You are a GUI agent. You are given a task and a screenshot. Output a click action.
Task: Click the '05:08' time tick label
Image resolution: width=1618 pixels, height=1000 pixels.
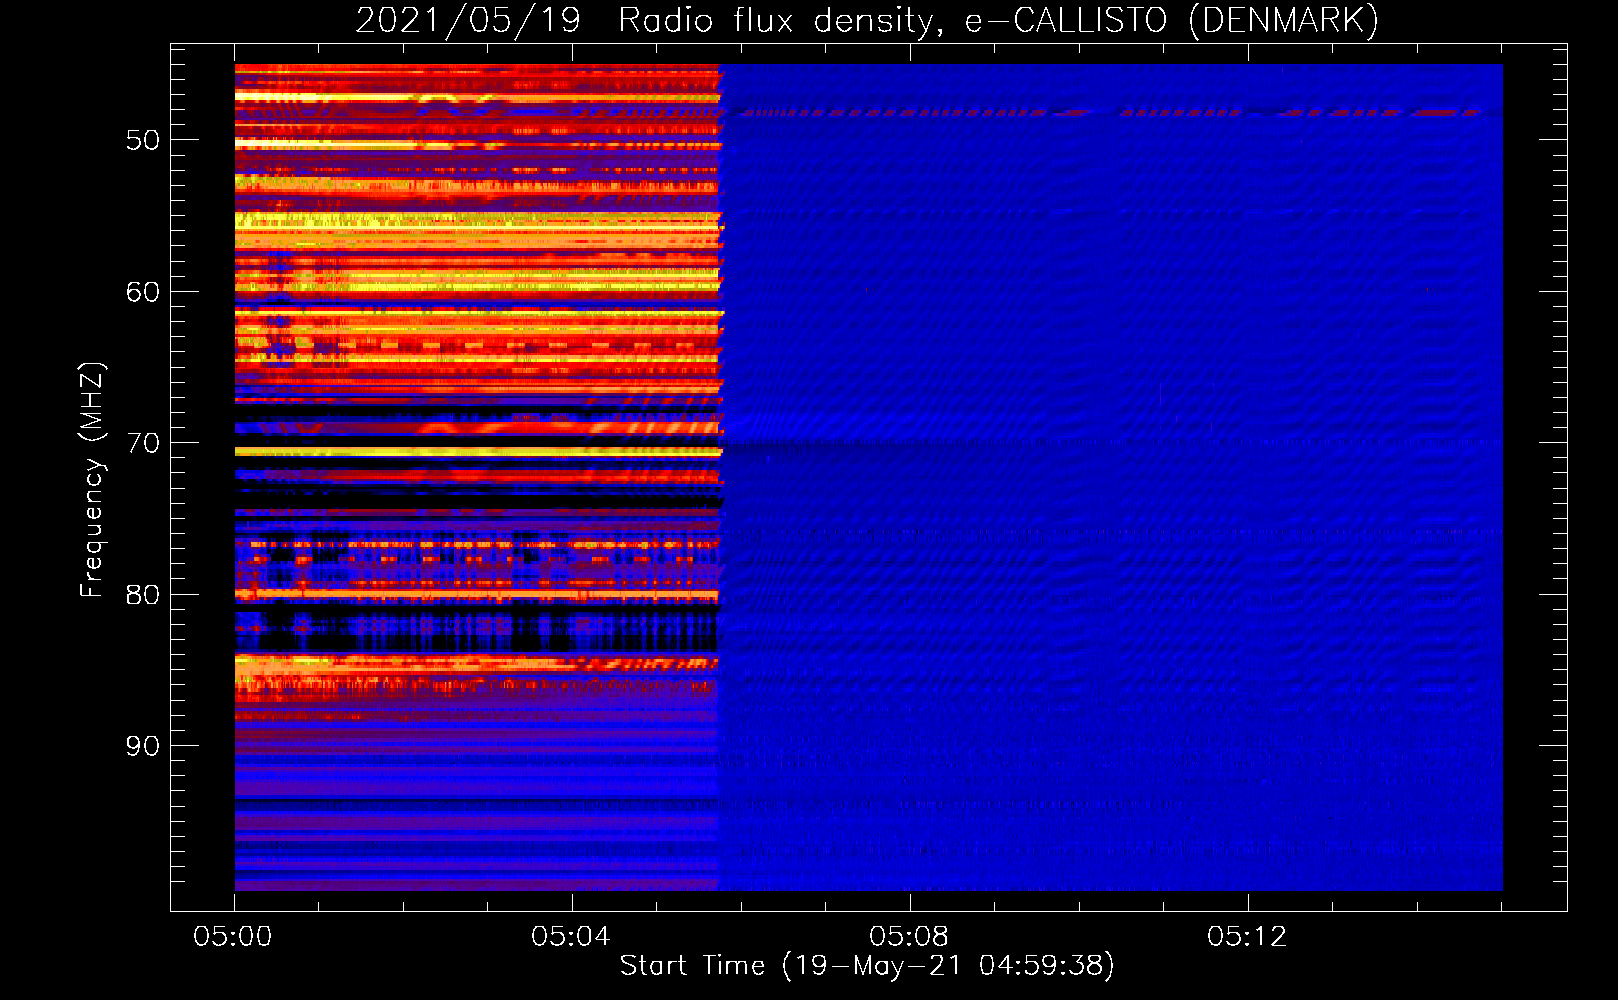tap(909, 937)
